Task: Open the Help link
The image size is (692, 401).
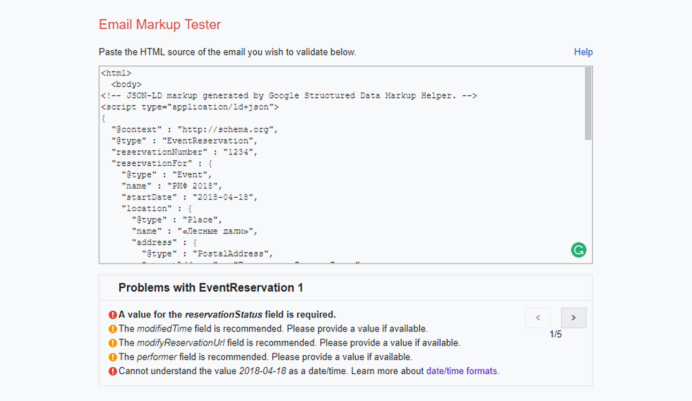Action: [583, 52]
